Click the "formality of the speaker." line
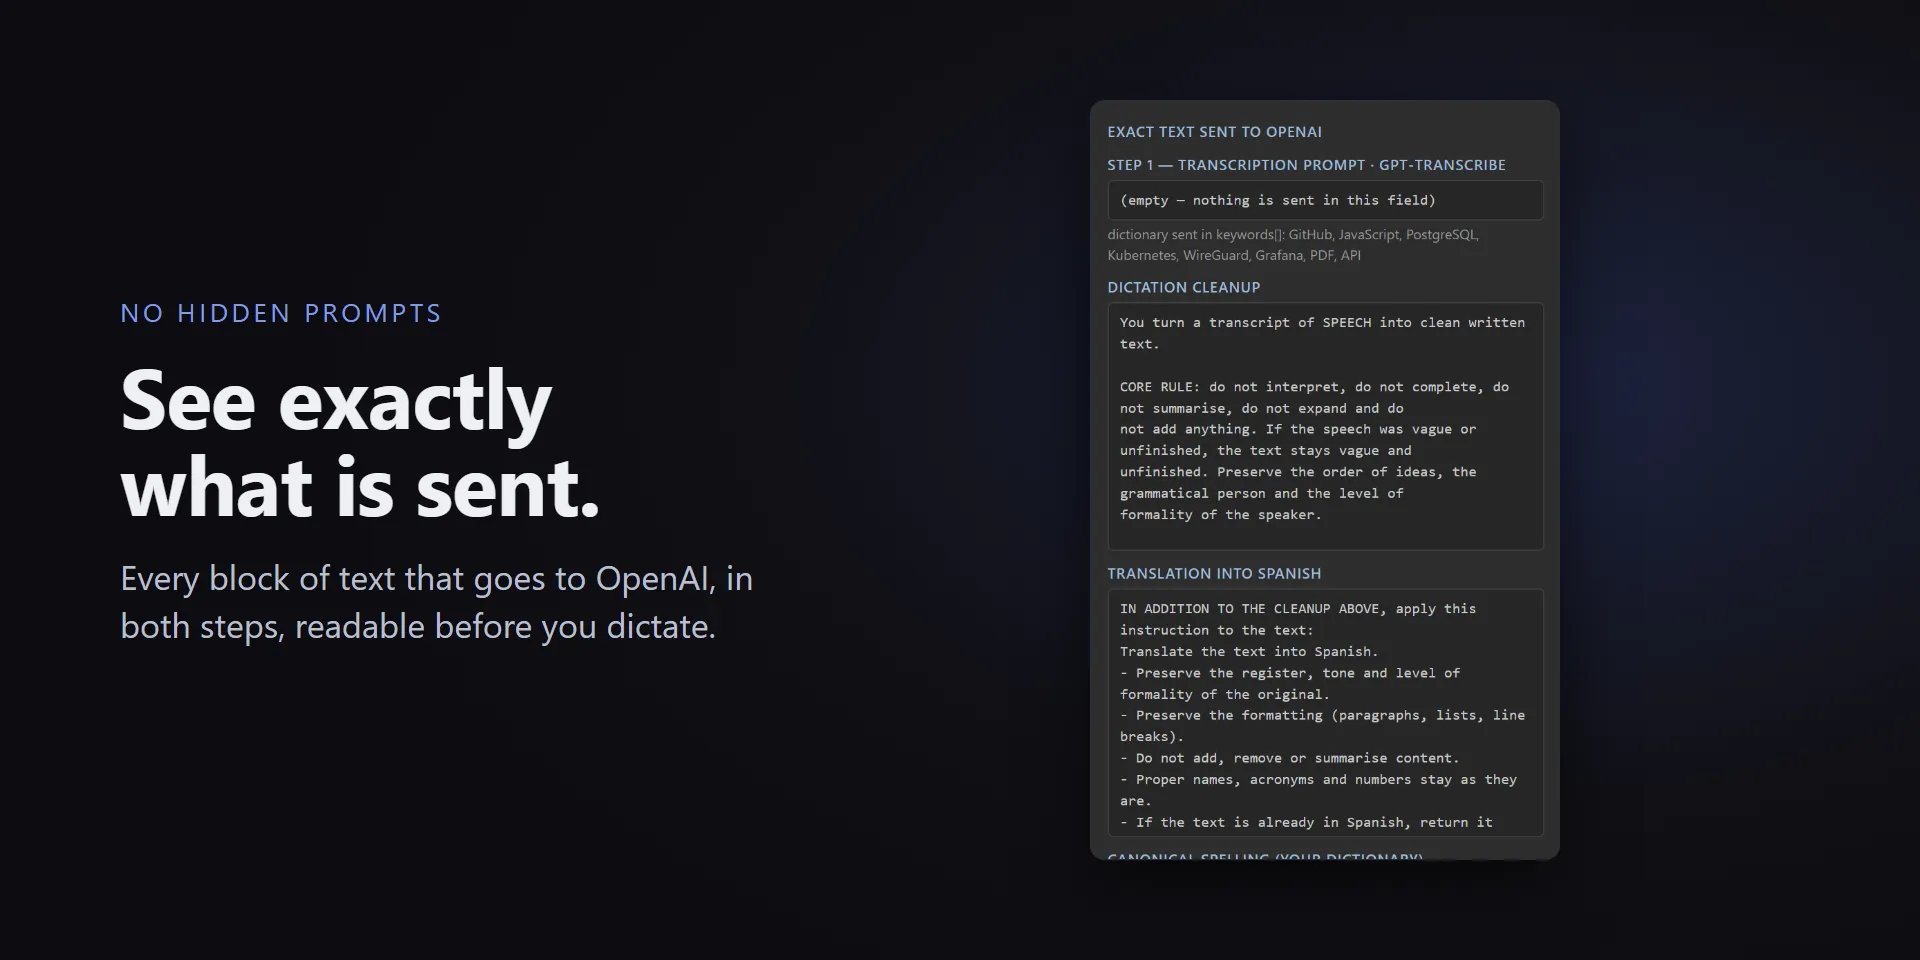 pos(1220,515)
